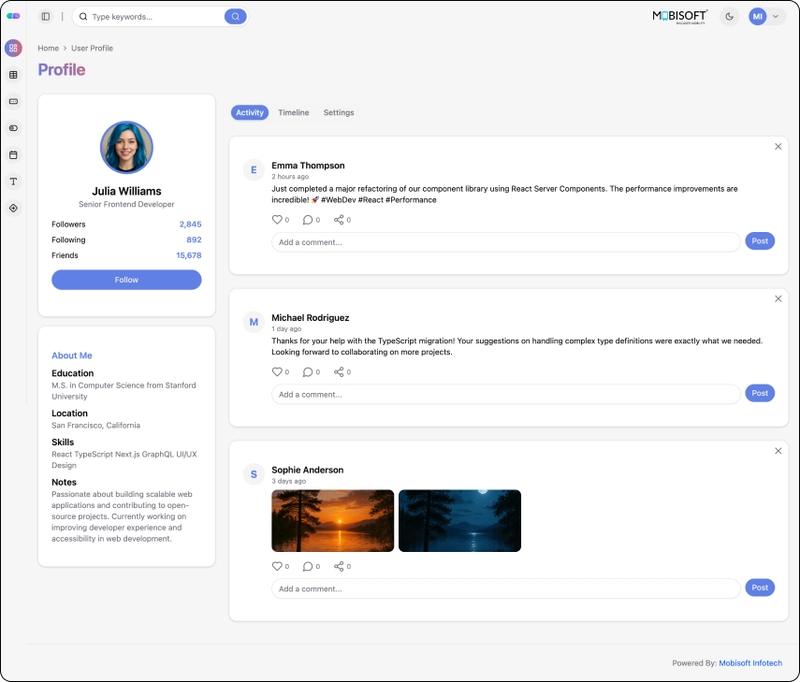This screenshot has width=800, height=682.
Task: Switch to the Timeline tab
Action: 293,112
